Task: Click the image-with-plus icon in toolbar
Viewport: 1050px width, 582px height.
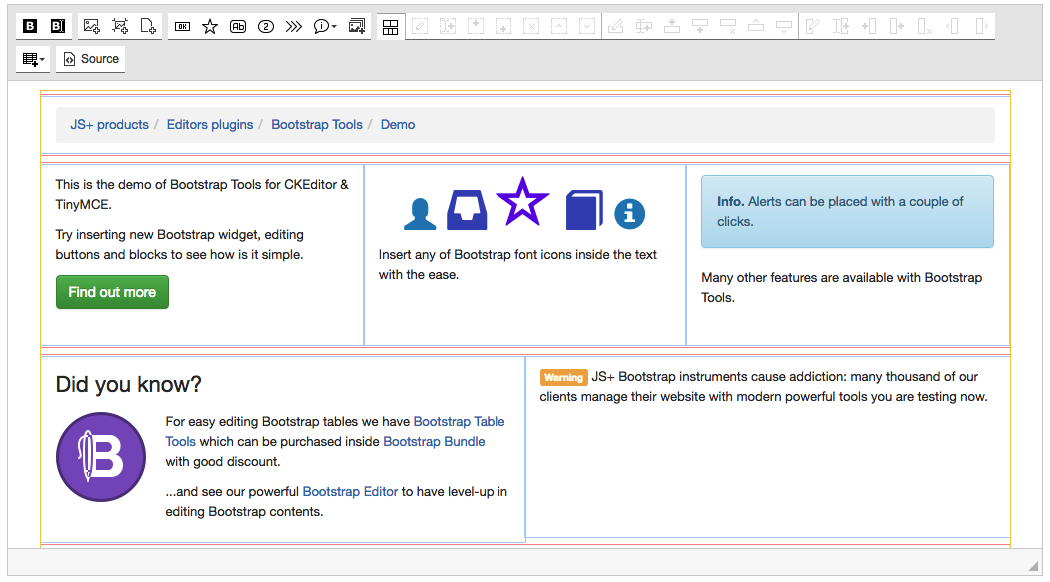Action: 91,27
